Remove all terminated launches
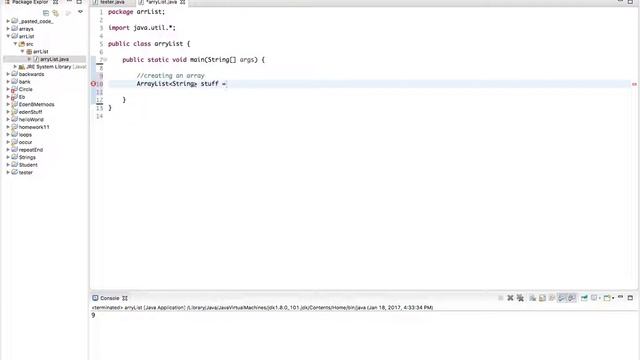 [520, 298]
